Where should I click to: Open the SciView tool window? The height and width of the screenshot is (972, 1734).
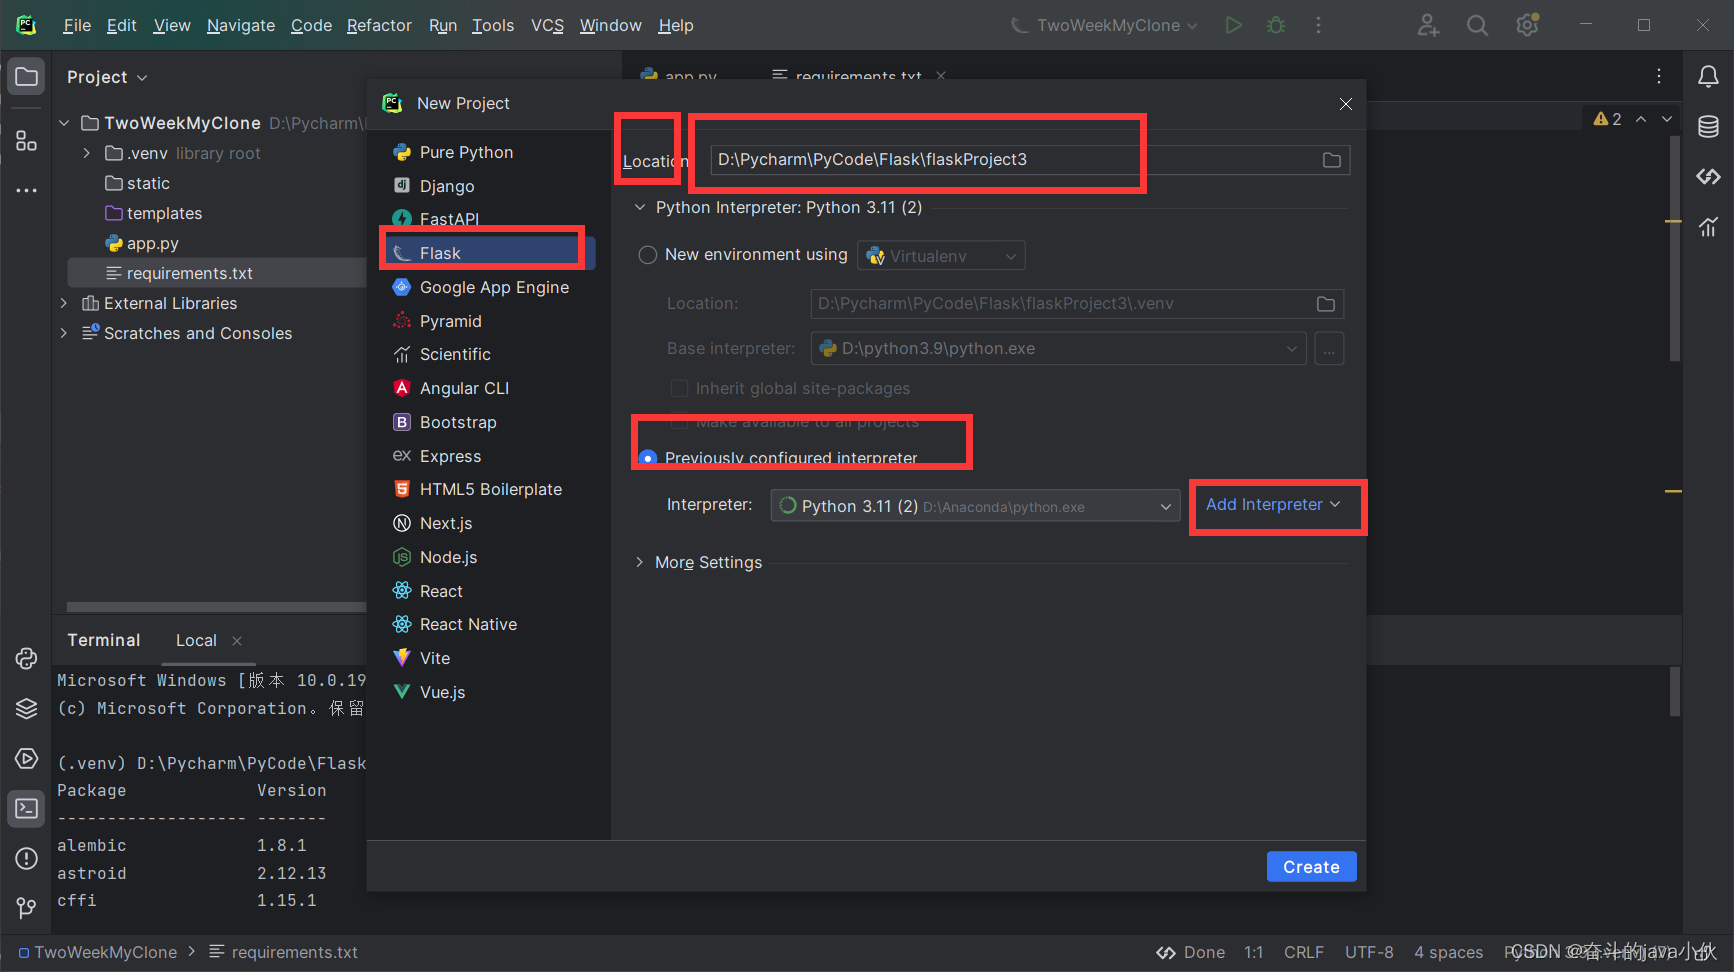pos(1708,227)
